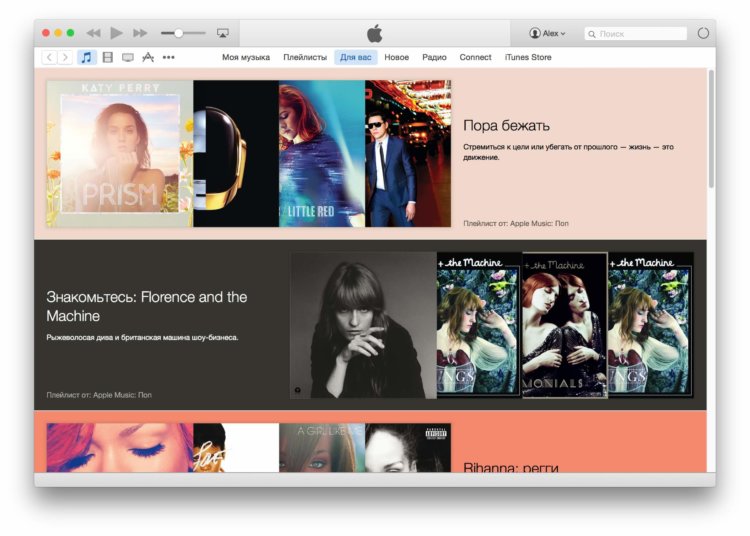This screenshot has height=536, width=750.
Task: Open the Пора бежать playlist title
Action: pyautogui.click(x=506, y=126)
